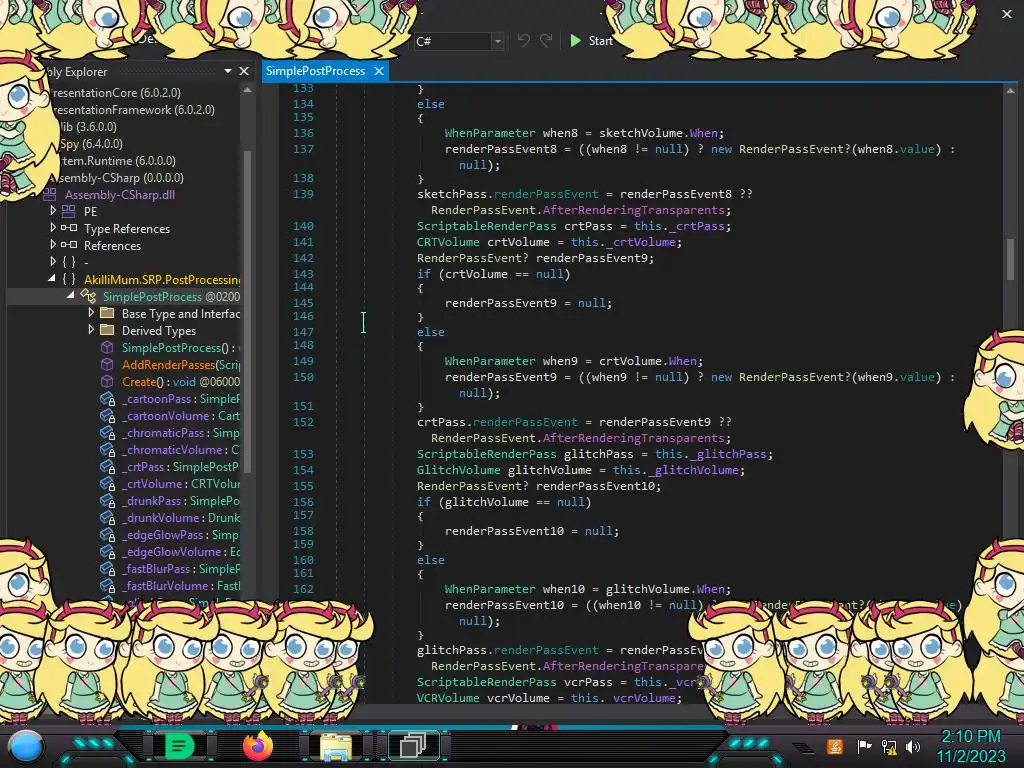1024x768 pixels.
Task: Follow the _crtPass field link on line 140
Action: [700, 226]
